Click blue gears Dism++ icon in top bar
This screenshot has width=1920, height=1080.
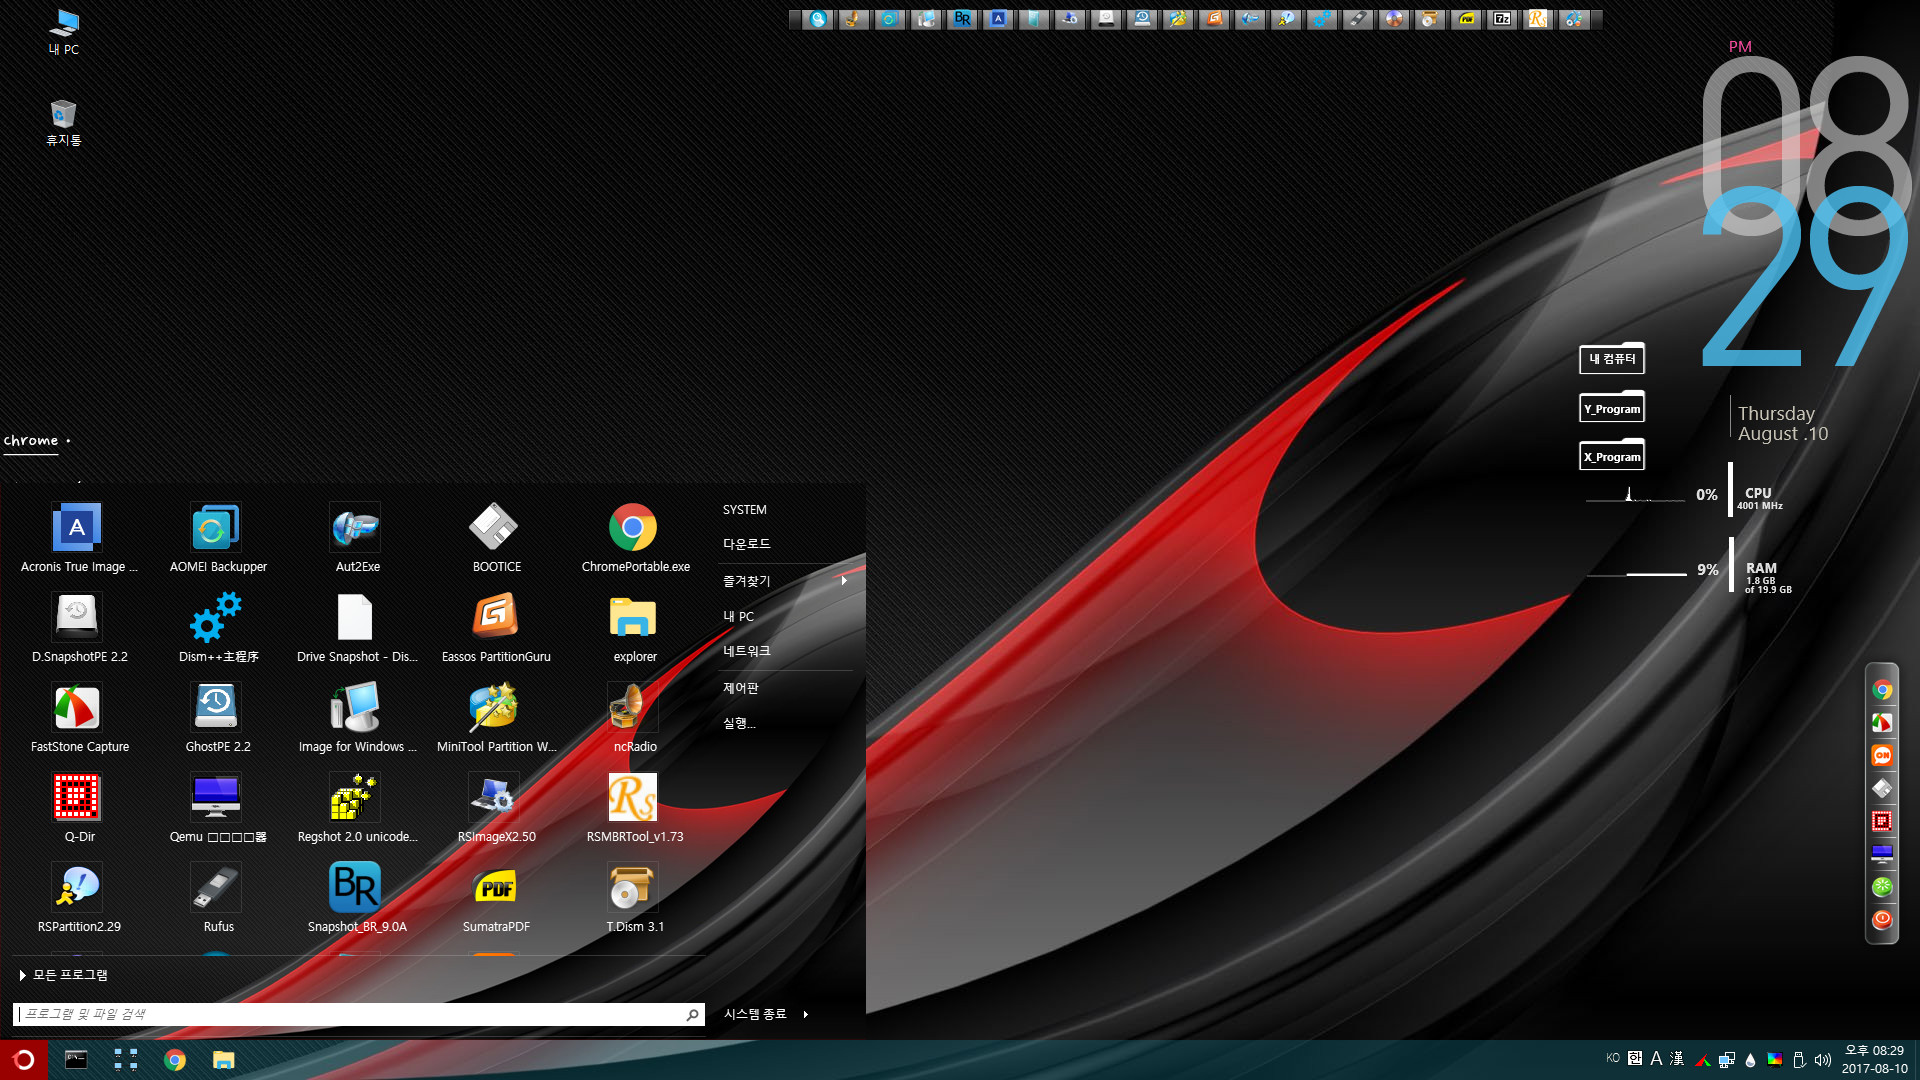[1321, 19]
